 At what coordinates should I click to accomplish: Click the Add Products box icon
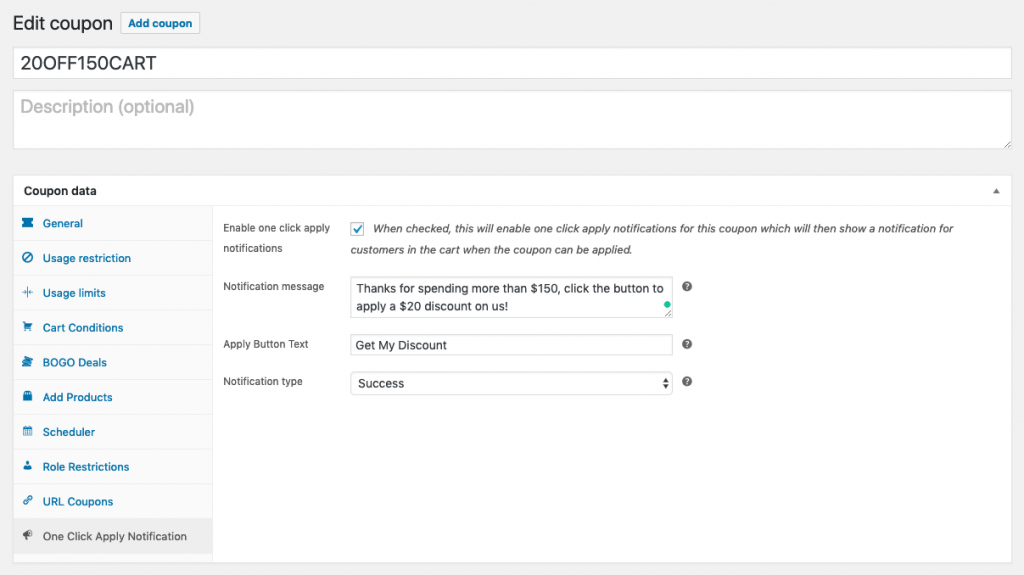[x=28, y=397]
